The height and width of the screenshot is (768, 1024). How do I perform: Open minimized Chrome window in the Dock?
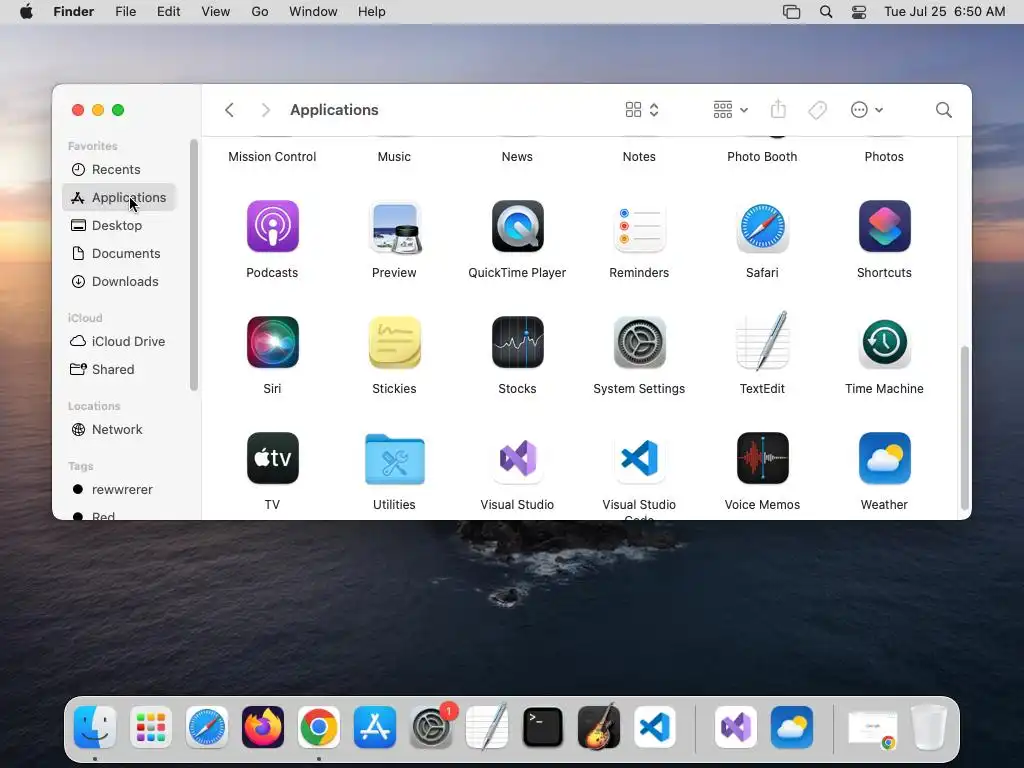pyautogui.click(x=872, y=728)
